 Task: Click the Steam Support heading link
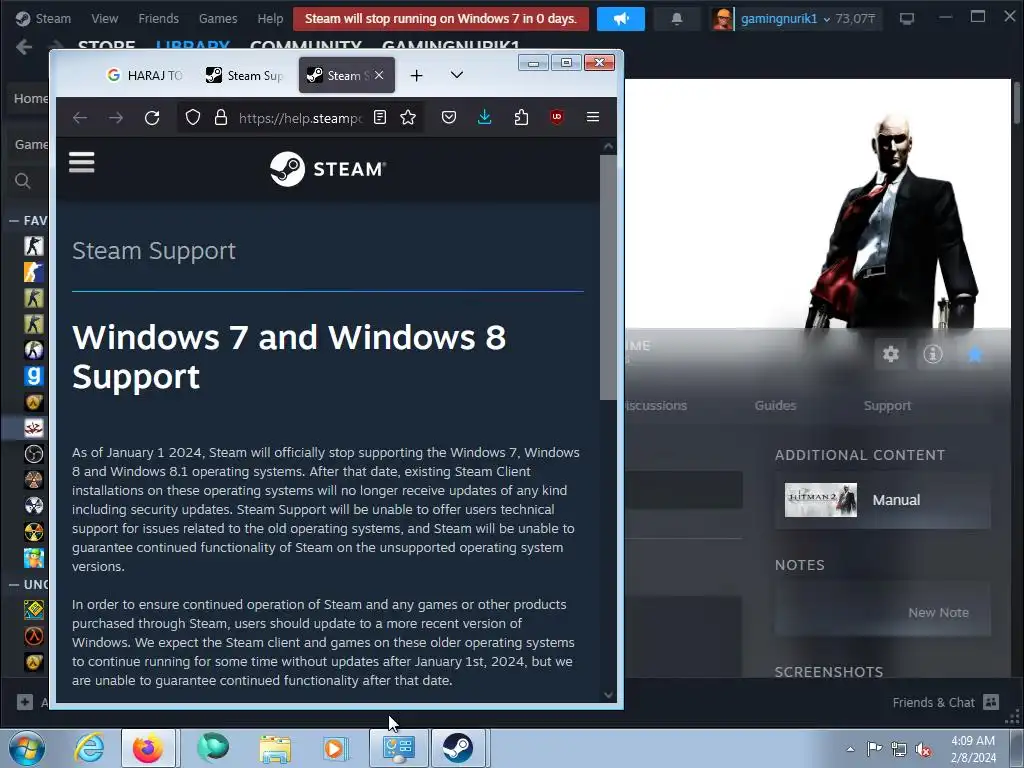click(153, 251)
